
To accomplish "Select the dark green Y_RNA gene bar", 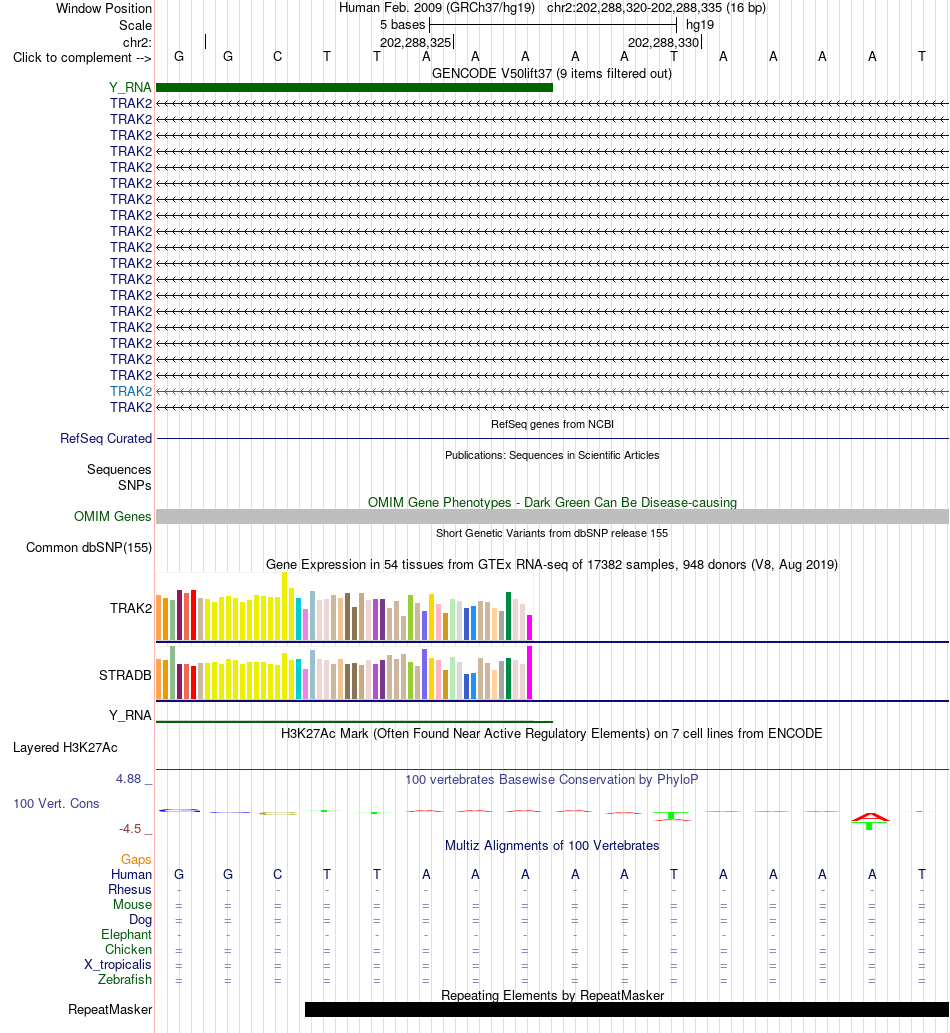I will 354,88.
